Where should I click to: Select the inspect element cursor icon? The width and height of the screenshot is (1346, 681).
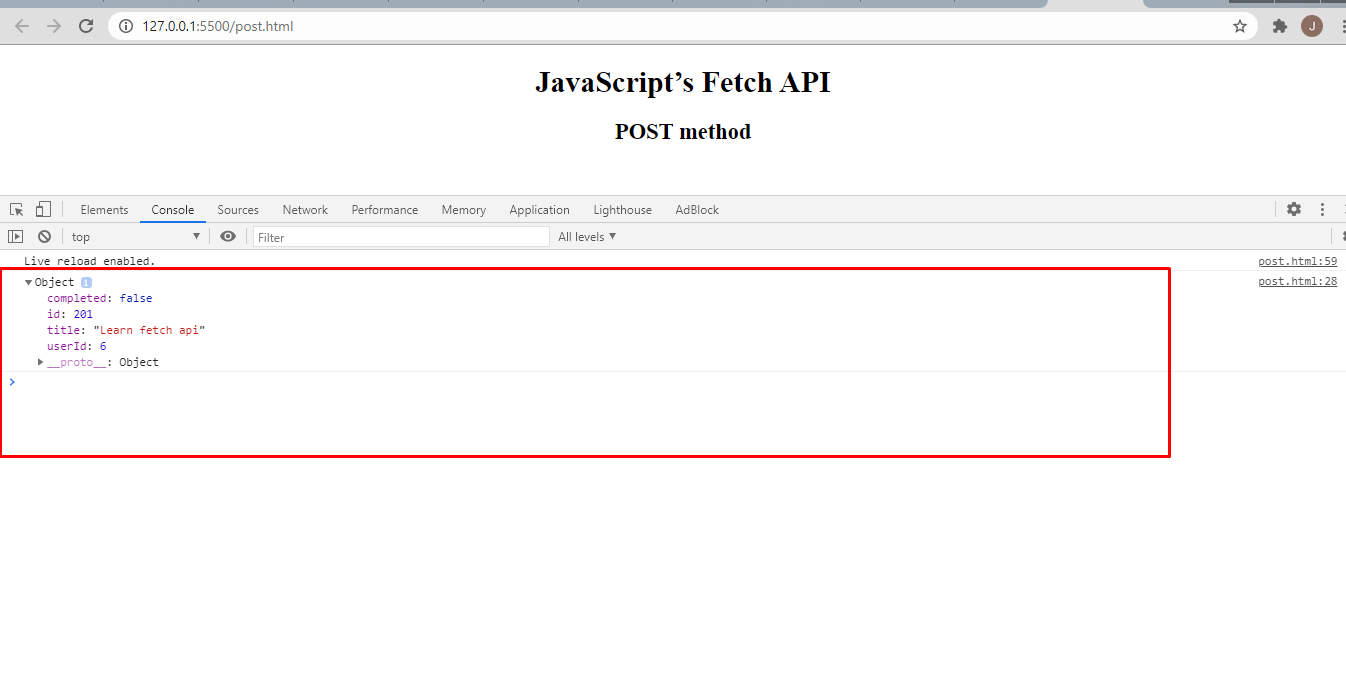[15, 209]
